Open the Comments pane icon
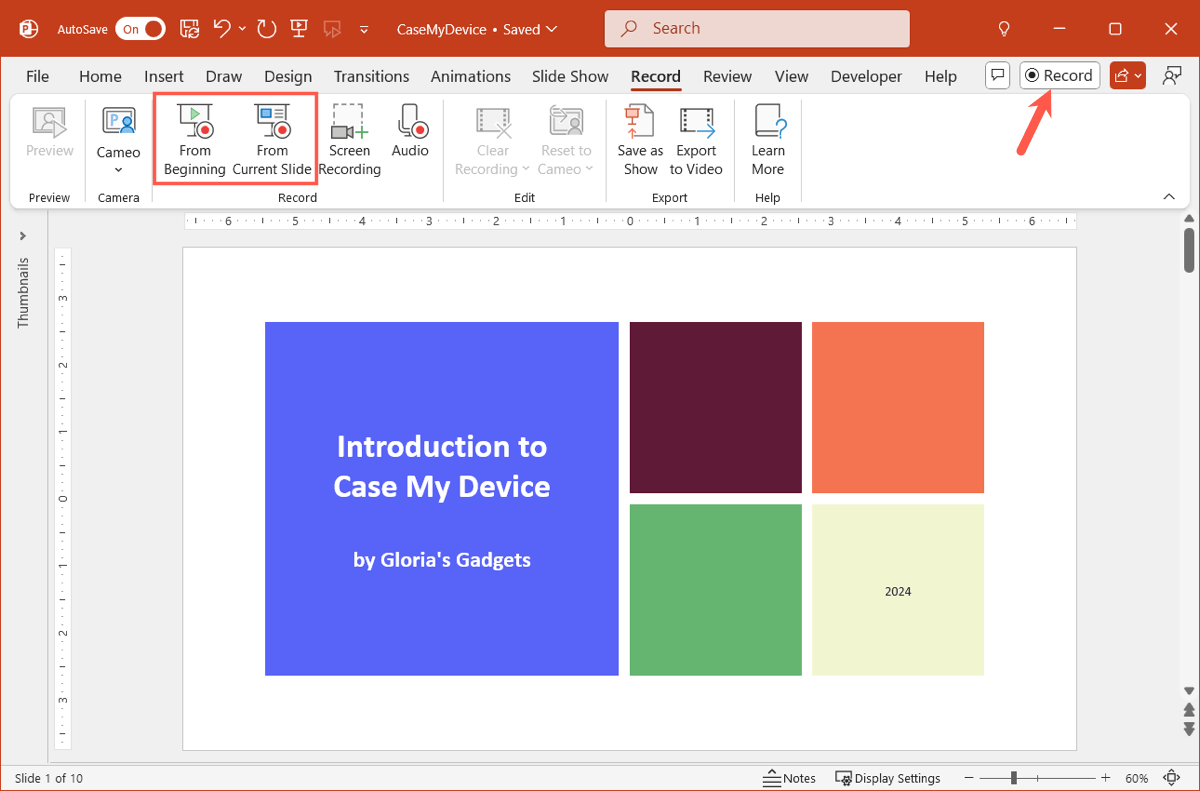 pyautogui.click(x=997, y=76)
